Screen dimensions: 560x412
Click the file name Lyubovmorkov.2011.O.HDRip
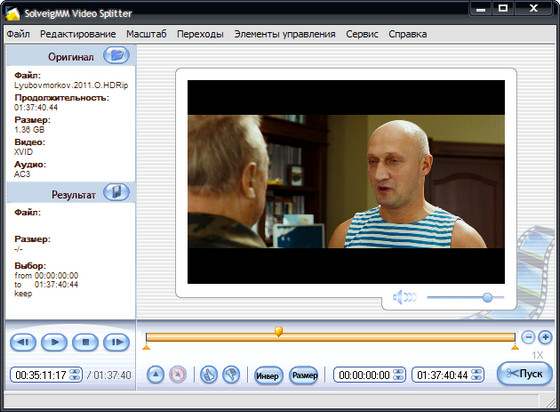click(71, 85)
